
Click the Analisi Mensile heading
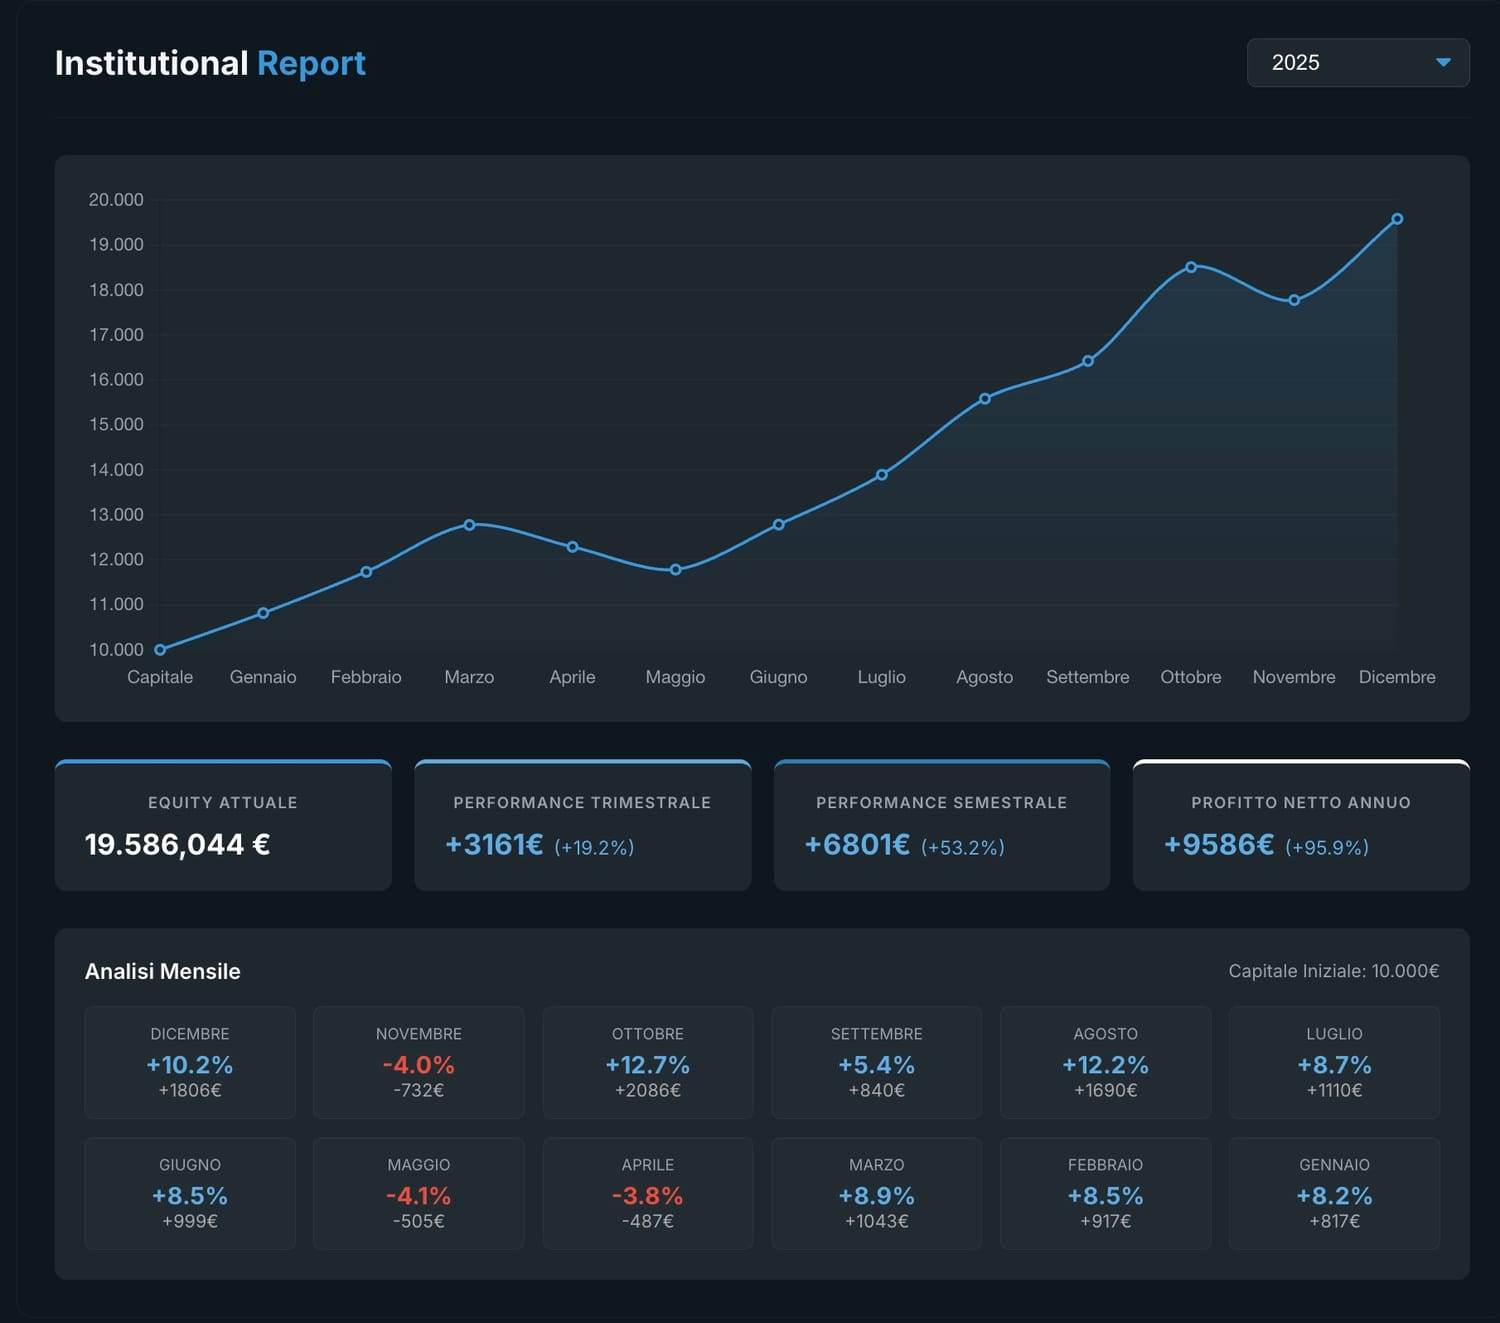pyautogui.click(x=163, y=970)
